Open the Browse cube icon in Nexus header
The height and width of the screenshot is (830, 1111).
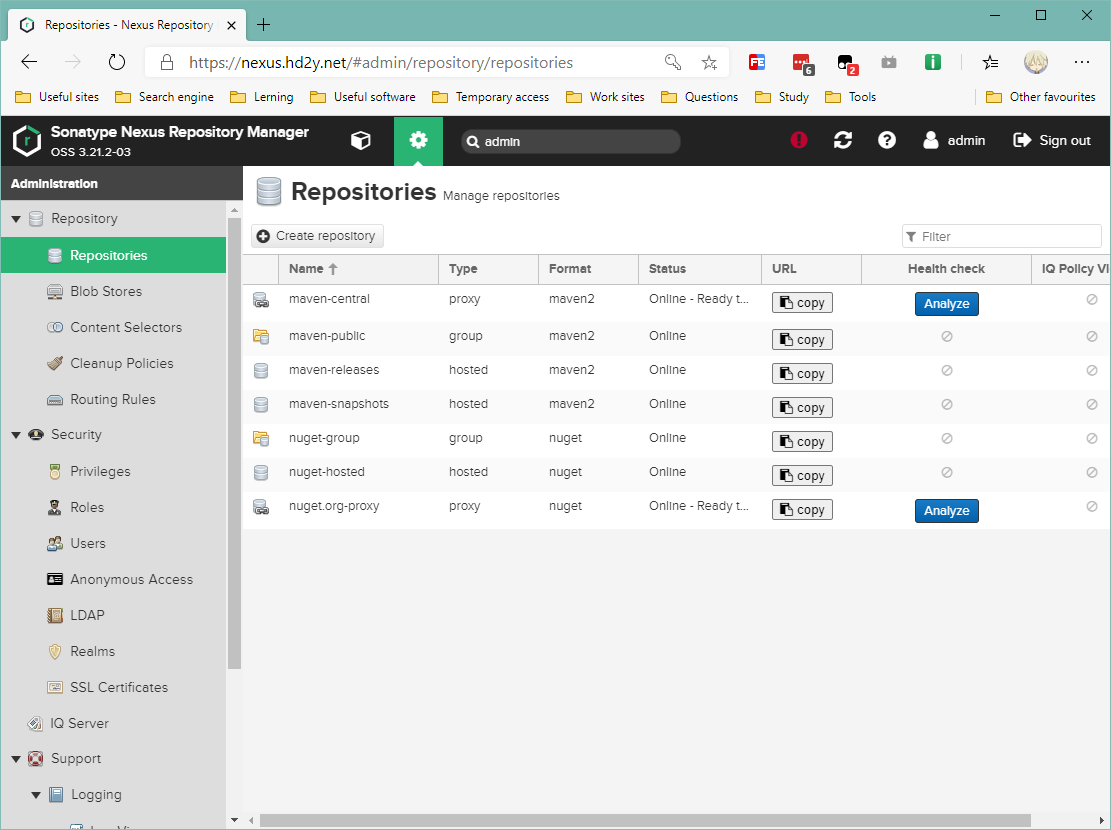[361, 140]
